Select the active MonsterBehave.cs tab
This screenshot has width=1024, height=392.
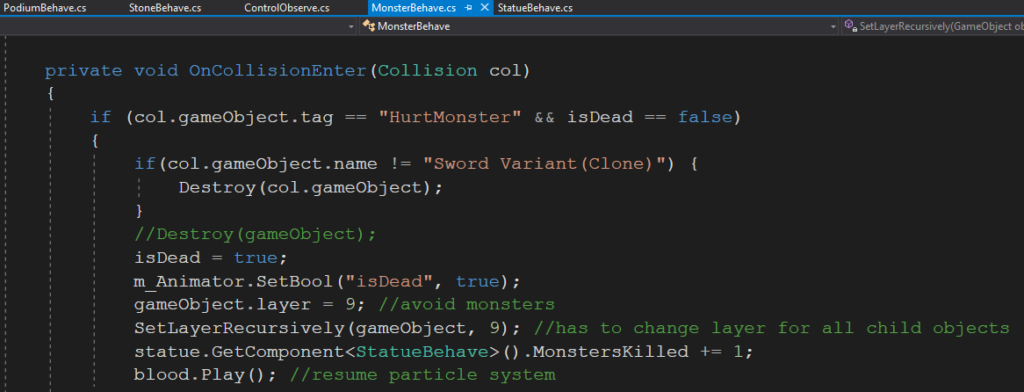[x=413, y=8]
